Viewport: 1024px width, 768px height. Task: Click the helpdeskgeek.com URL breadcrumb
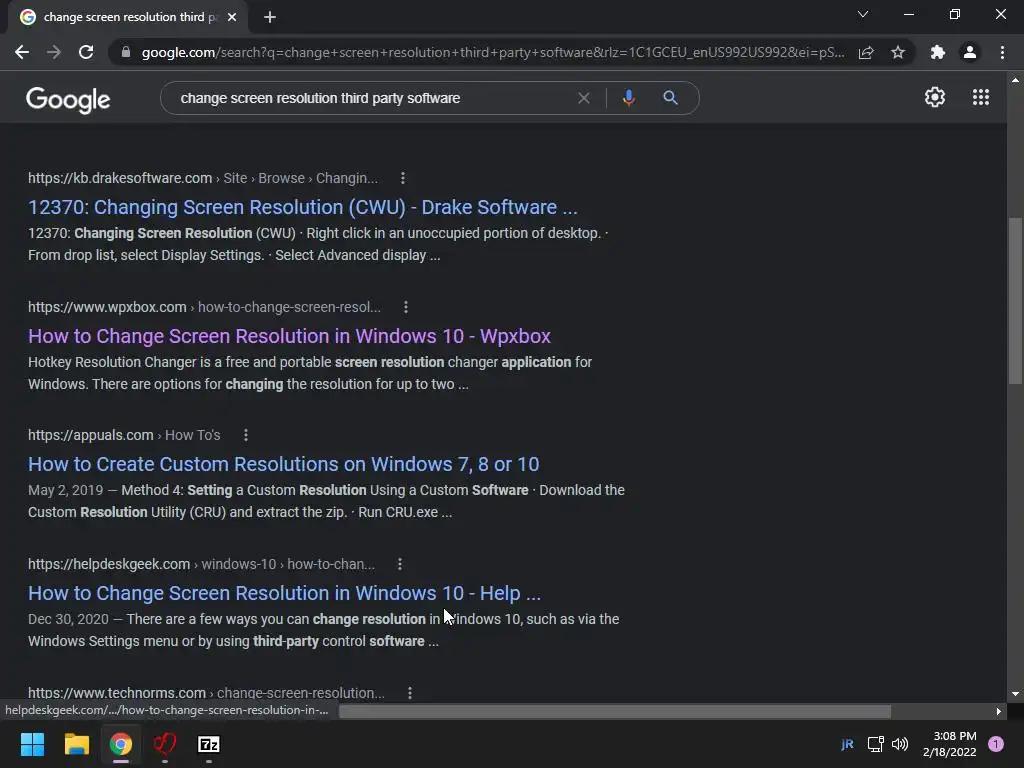(201, 564)
